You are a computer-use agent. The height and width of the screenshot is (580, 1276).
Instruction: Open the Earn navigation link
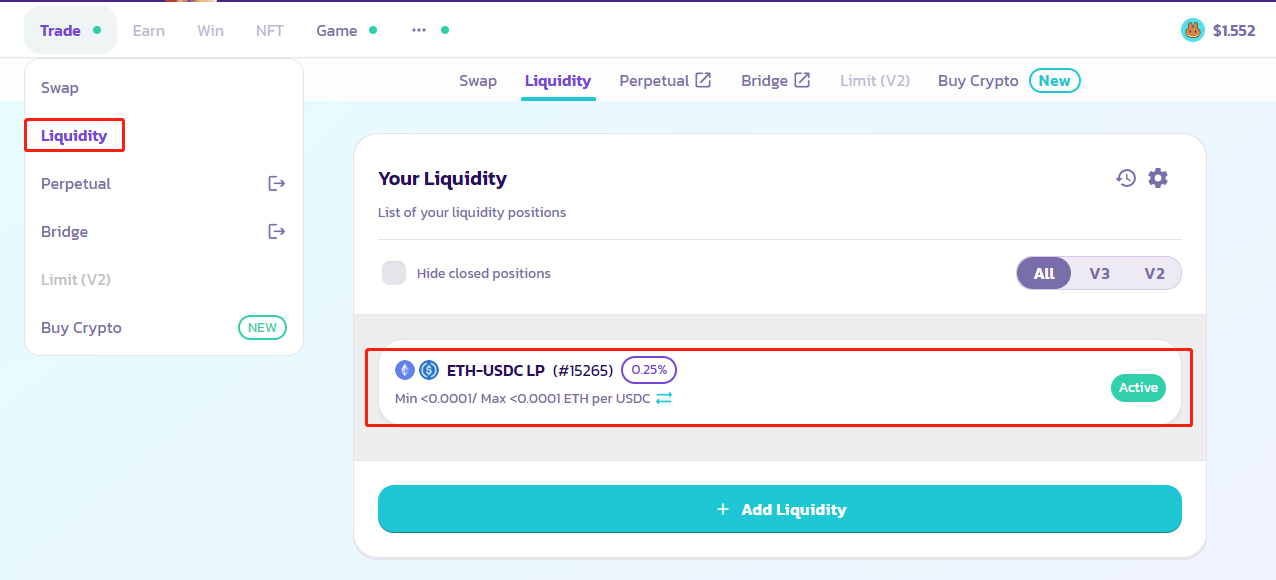point(149,30)
